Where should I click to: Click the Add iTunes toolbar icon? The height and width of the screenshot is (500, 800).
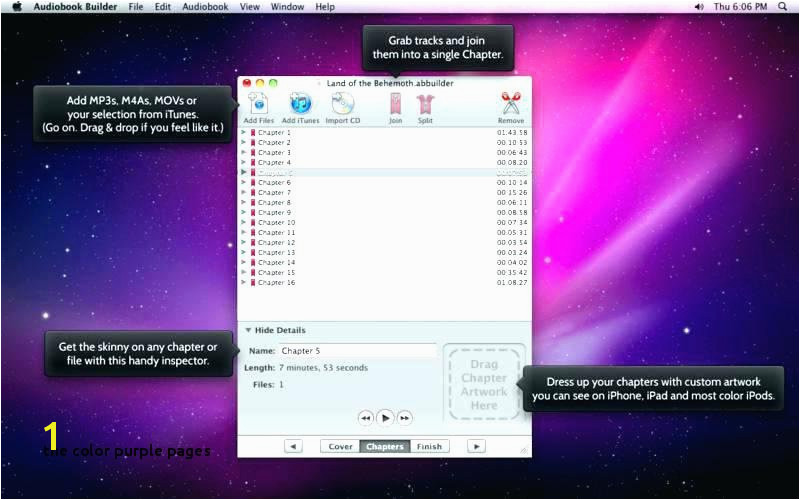301,104
